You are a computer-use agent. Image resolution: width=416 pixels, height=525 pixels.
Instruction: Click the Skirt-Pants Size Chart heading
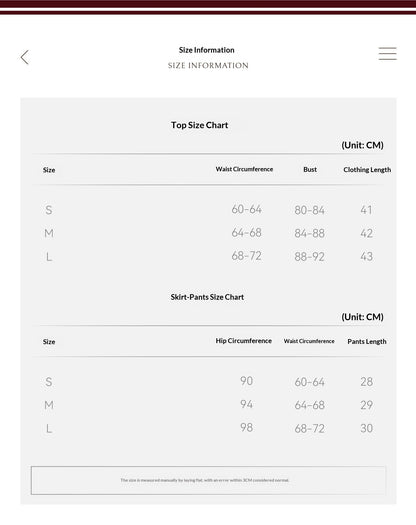[207, 297]
